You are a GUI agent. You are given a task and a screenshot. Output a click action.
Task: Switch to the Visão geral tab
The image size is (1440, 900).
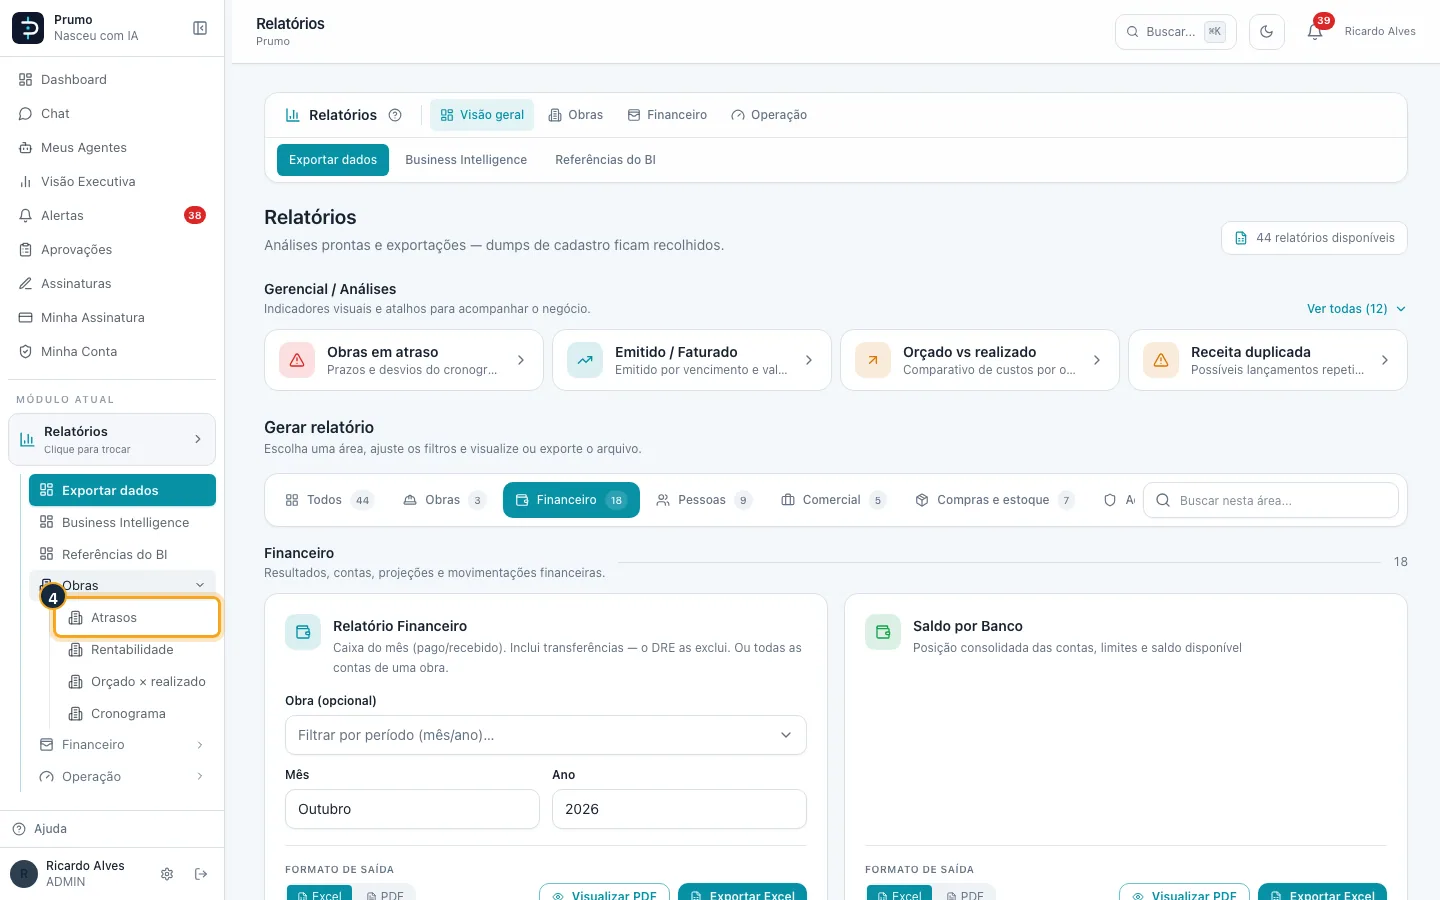tap(482, 115)
